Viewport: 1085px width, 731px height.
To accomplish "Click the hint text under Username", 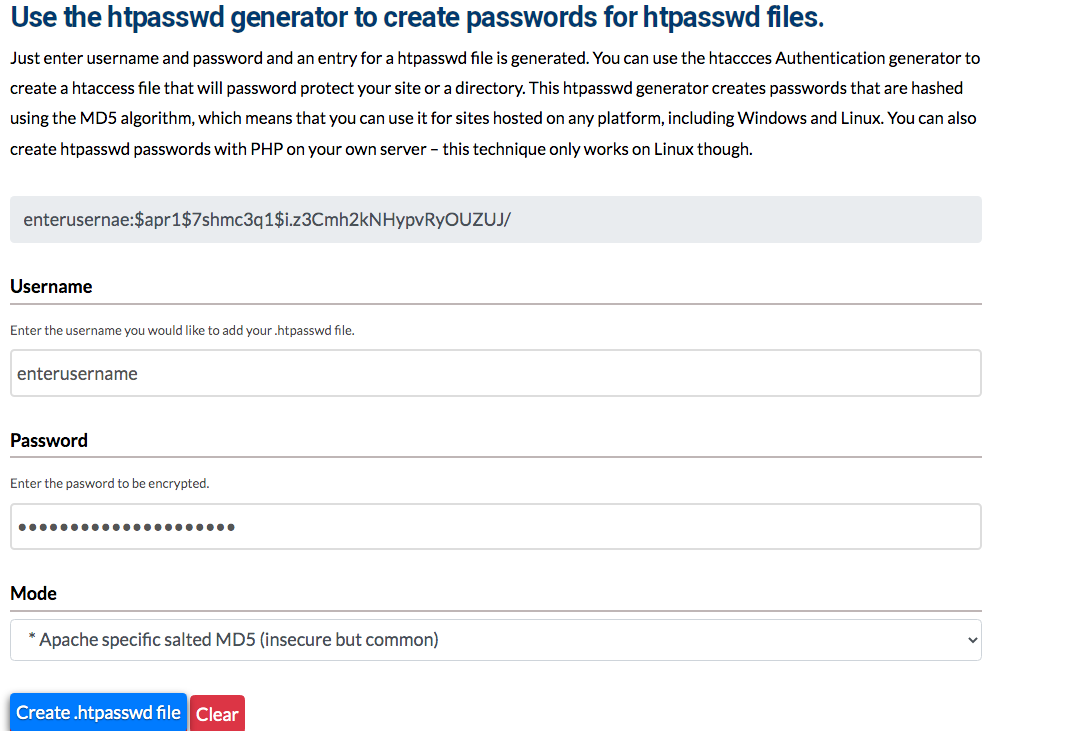I will pos(180,329).
